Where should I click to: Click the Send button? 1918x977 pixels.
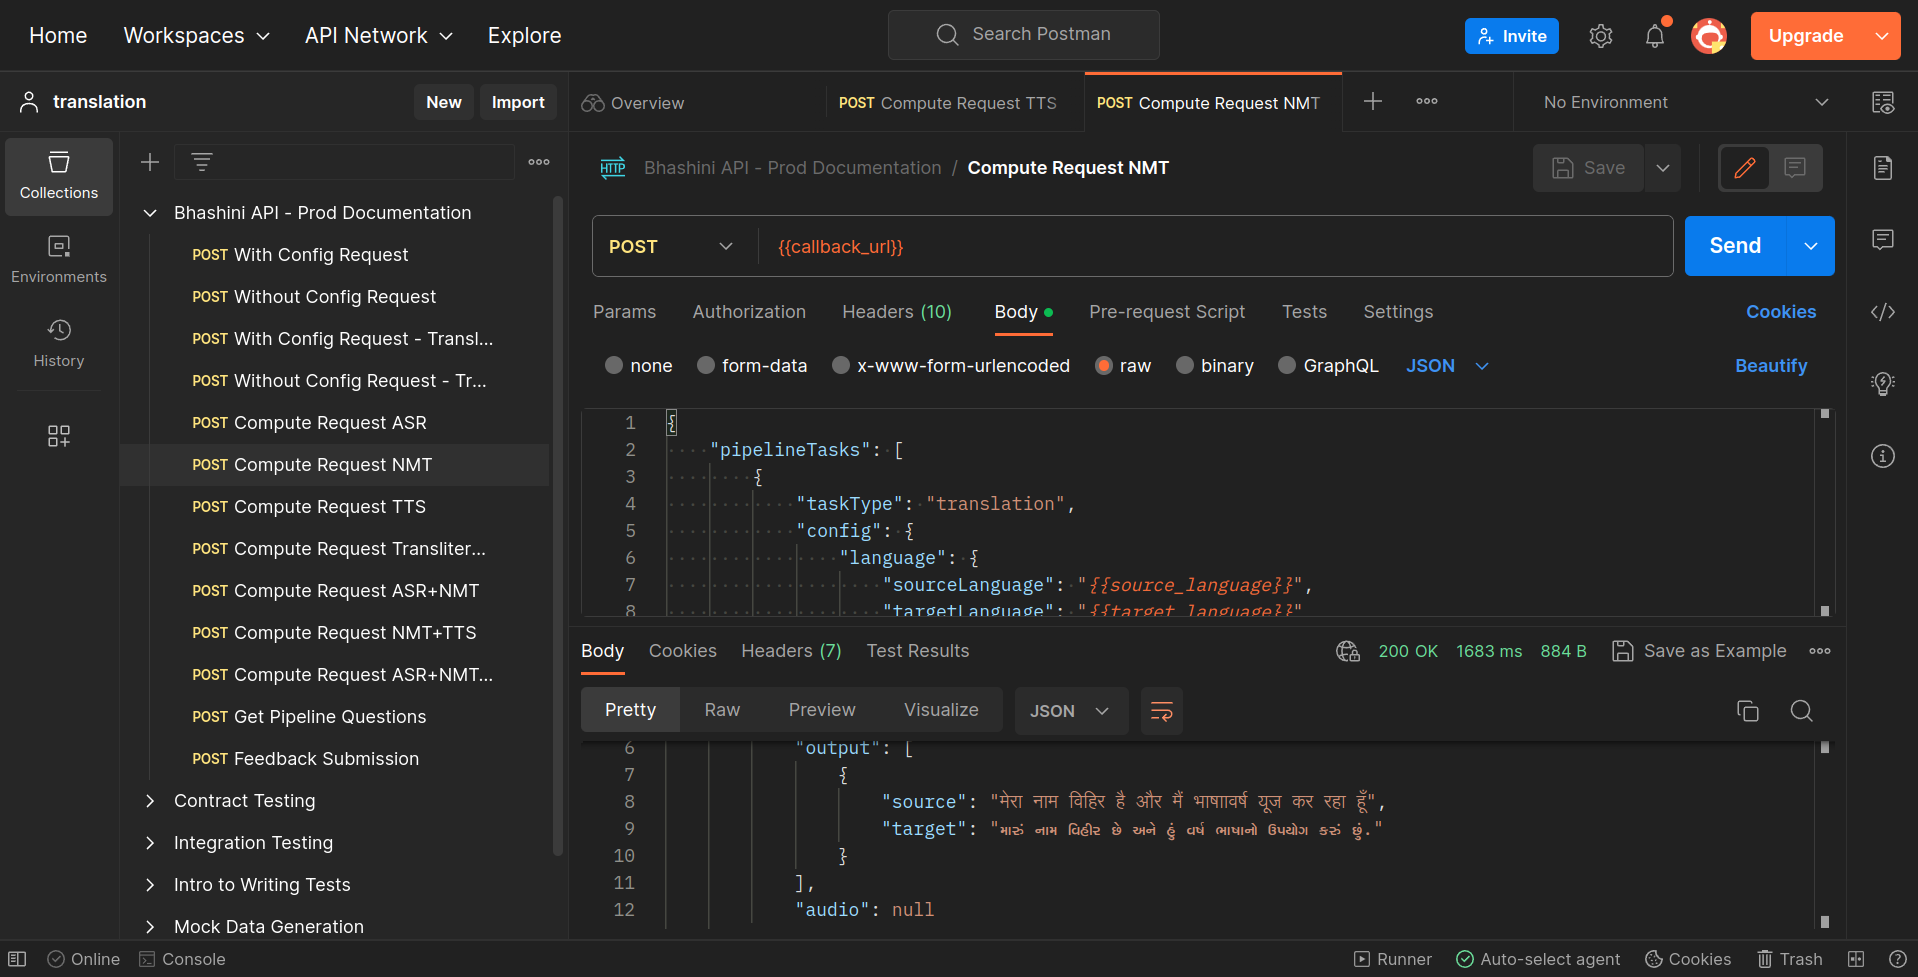(x=1734, y=246)
